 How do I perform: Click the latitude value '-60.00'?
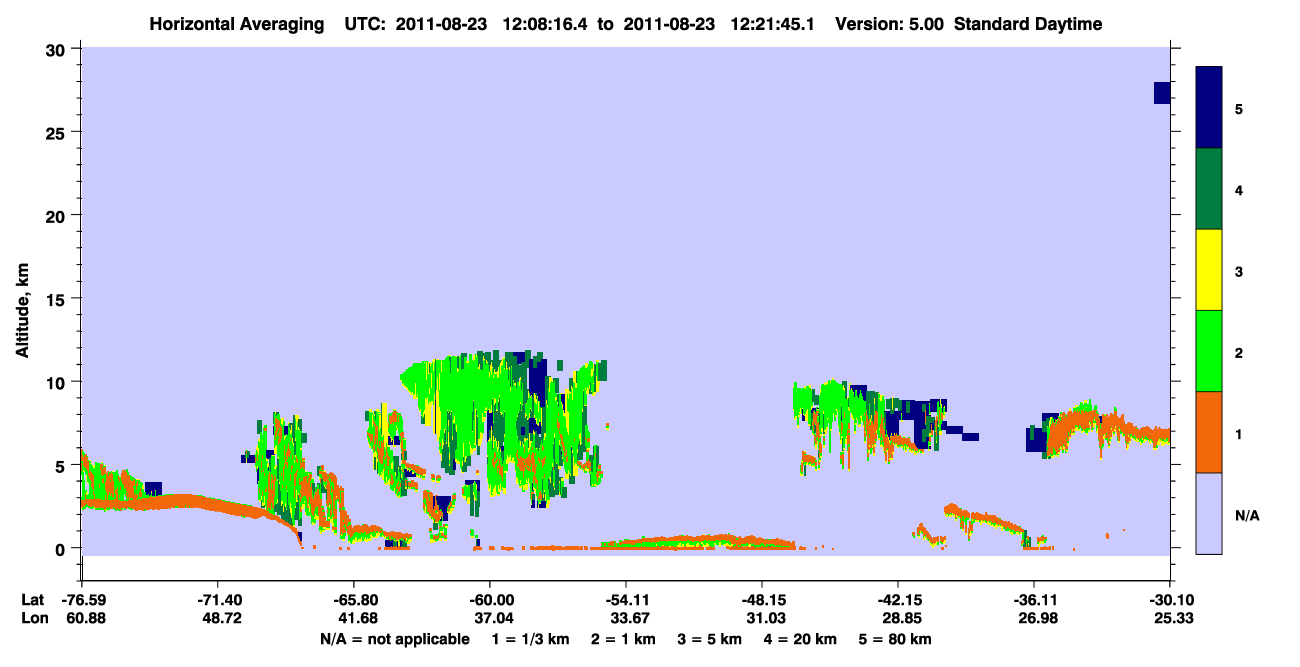point(489,600)
